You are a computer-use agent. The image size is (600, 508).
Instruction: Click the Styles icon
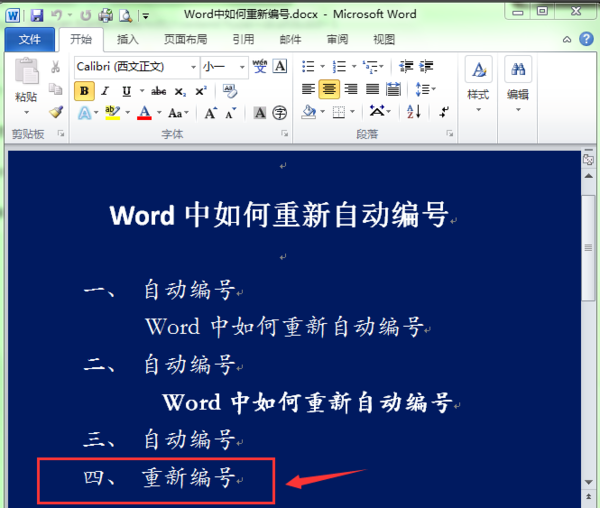click(x=479, y=69)
